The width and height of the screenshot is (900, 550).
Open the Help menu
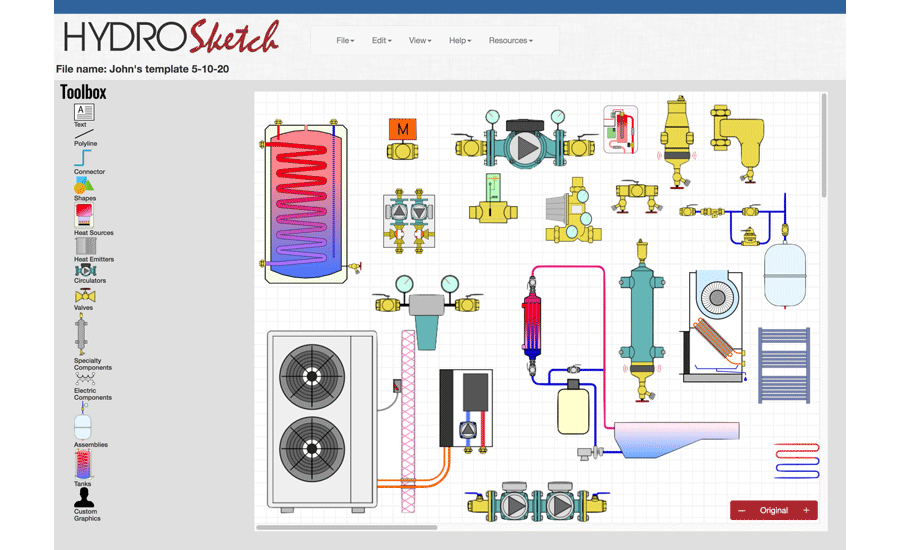pyautogui.click(x=460, y=41)
